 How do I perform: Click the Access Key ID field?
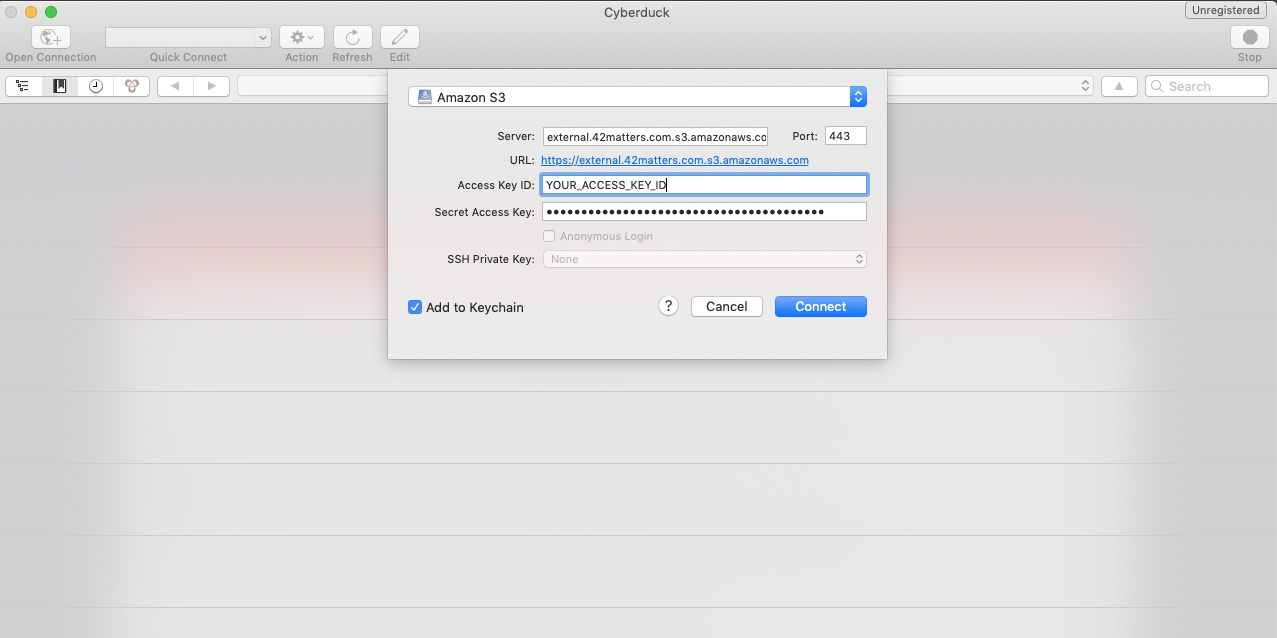(x=704, y=185)
